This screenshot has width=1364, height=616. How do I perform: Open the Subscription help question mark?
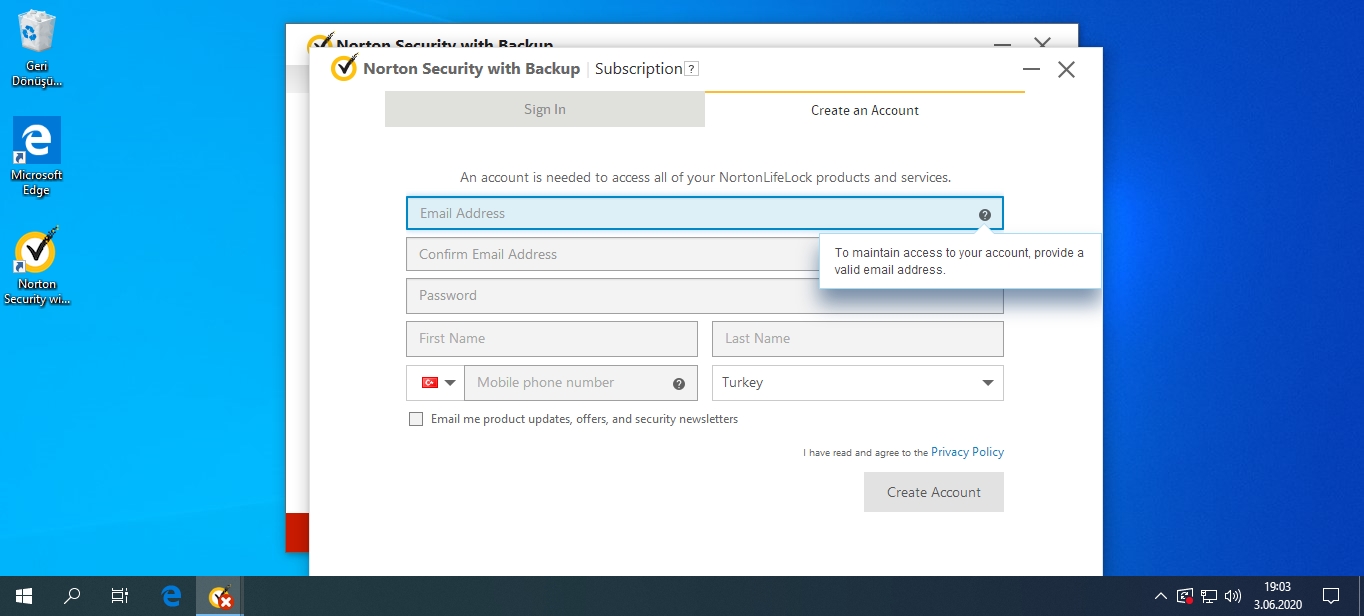point(691,69)
